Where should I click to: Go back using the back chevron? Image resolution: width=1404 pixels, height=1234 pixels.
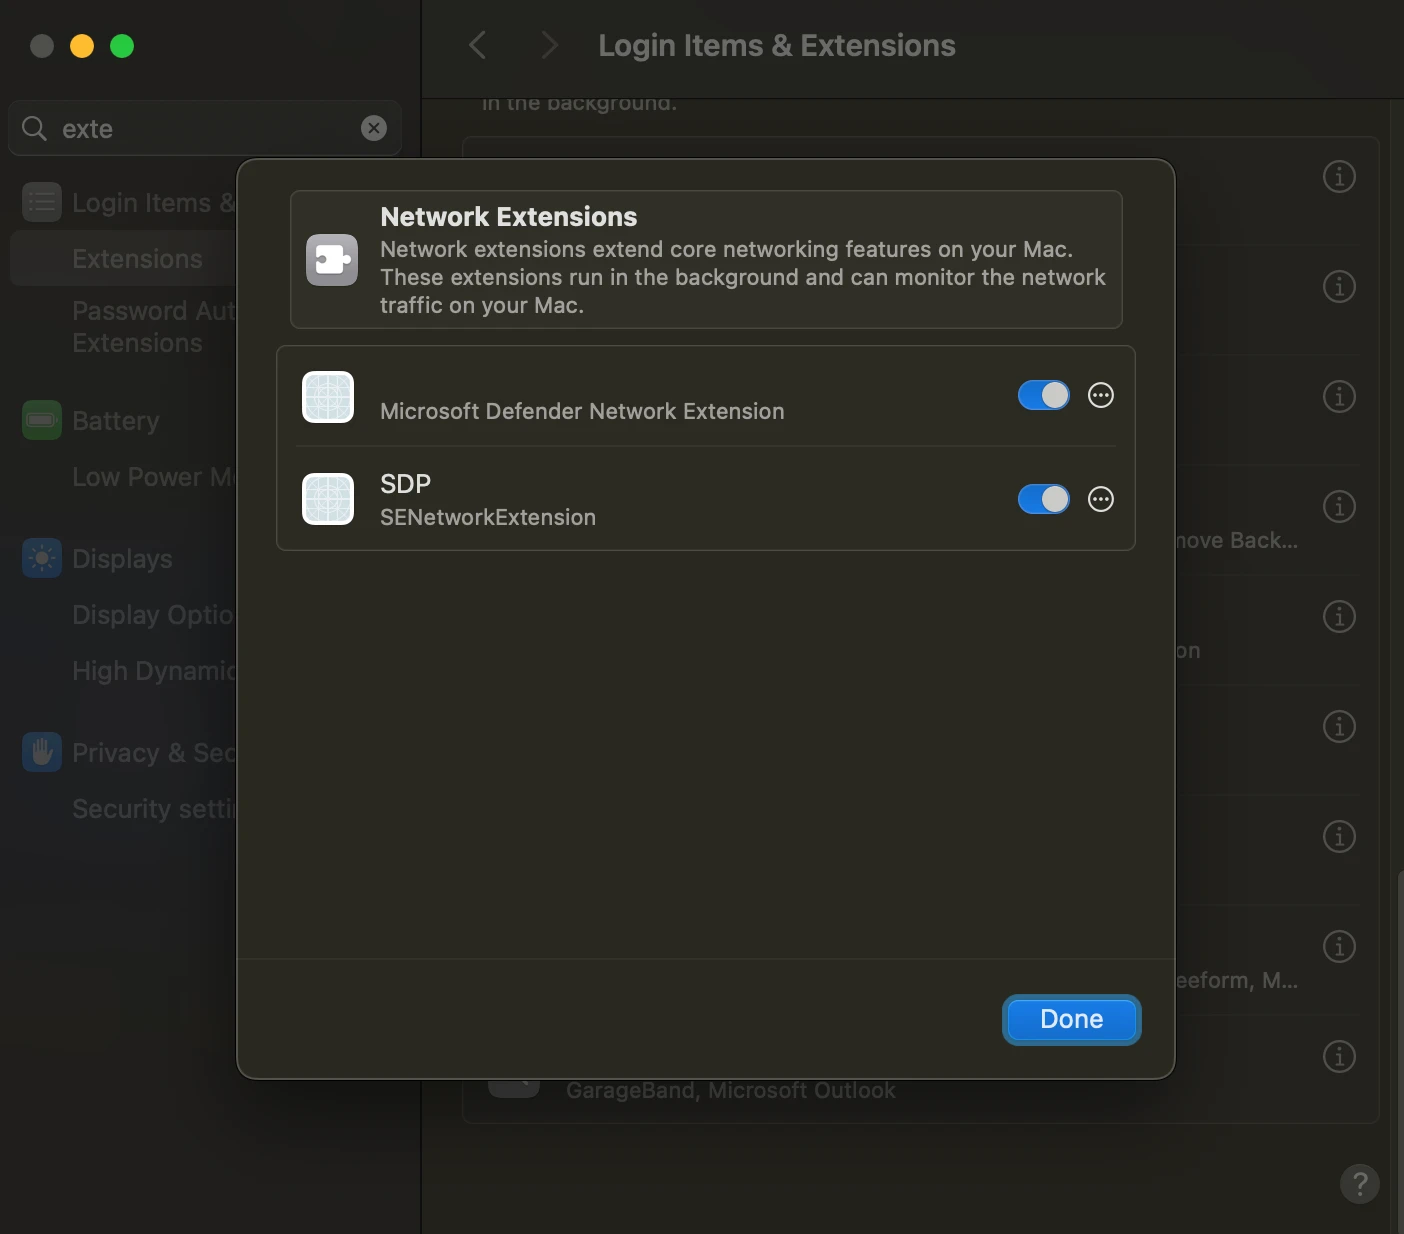click(x=478, y=45)
